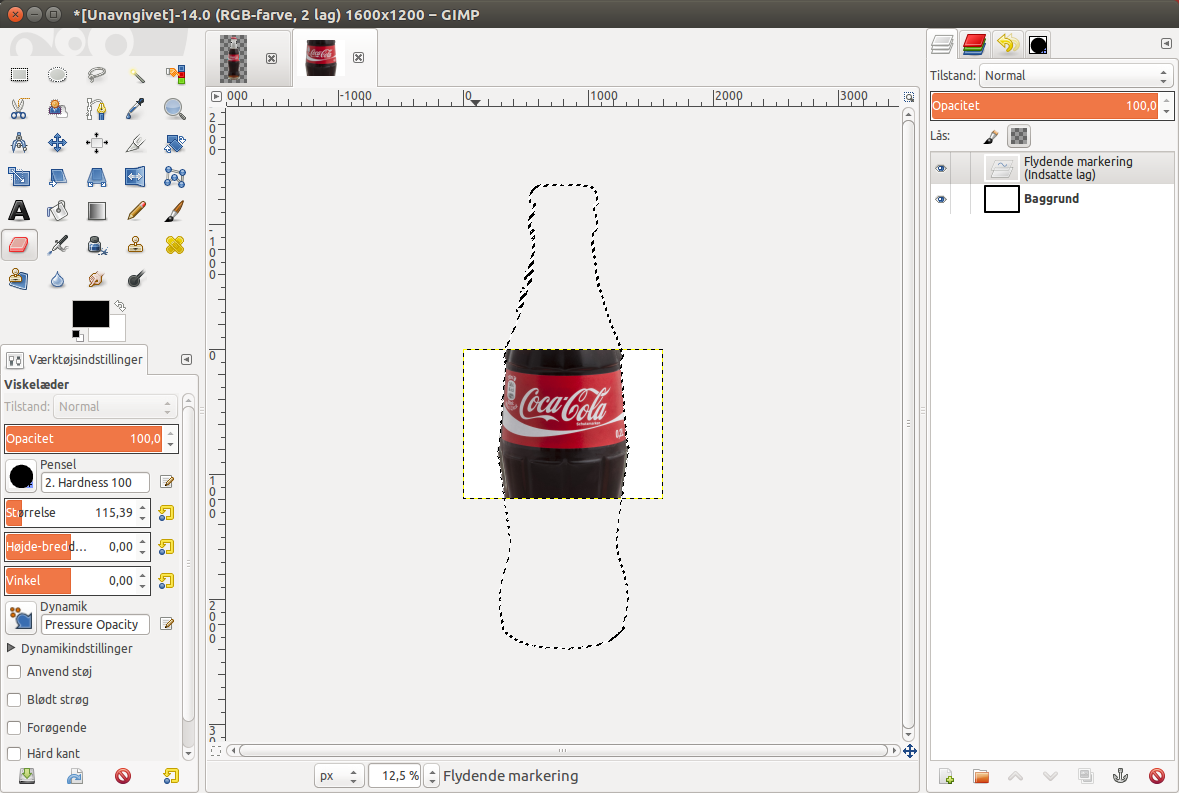
Task: Hide the Baggrund layer
Action: point(941,199)
